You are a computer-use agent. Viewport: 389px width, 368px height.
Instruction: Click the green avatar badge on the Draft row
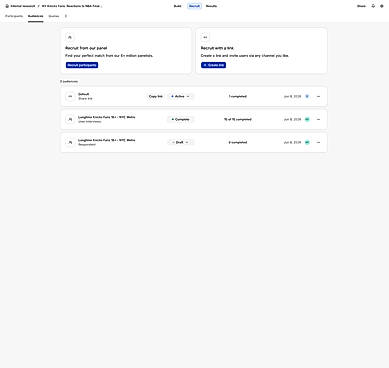tap(307, 142)
